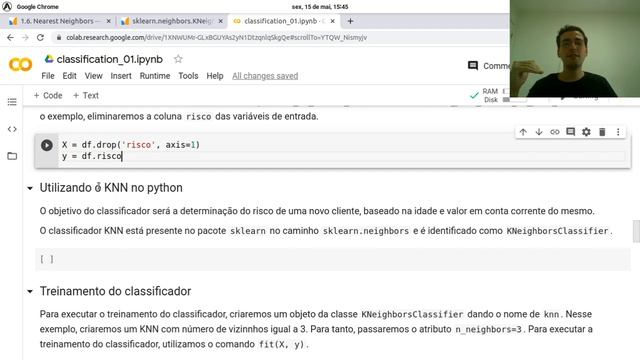Open the Comment button icon
This screenshot has width=640, height=360.
[x=473, y=66]
